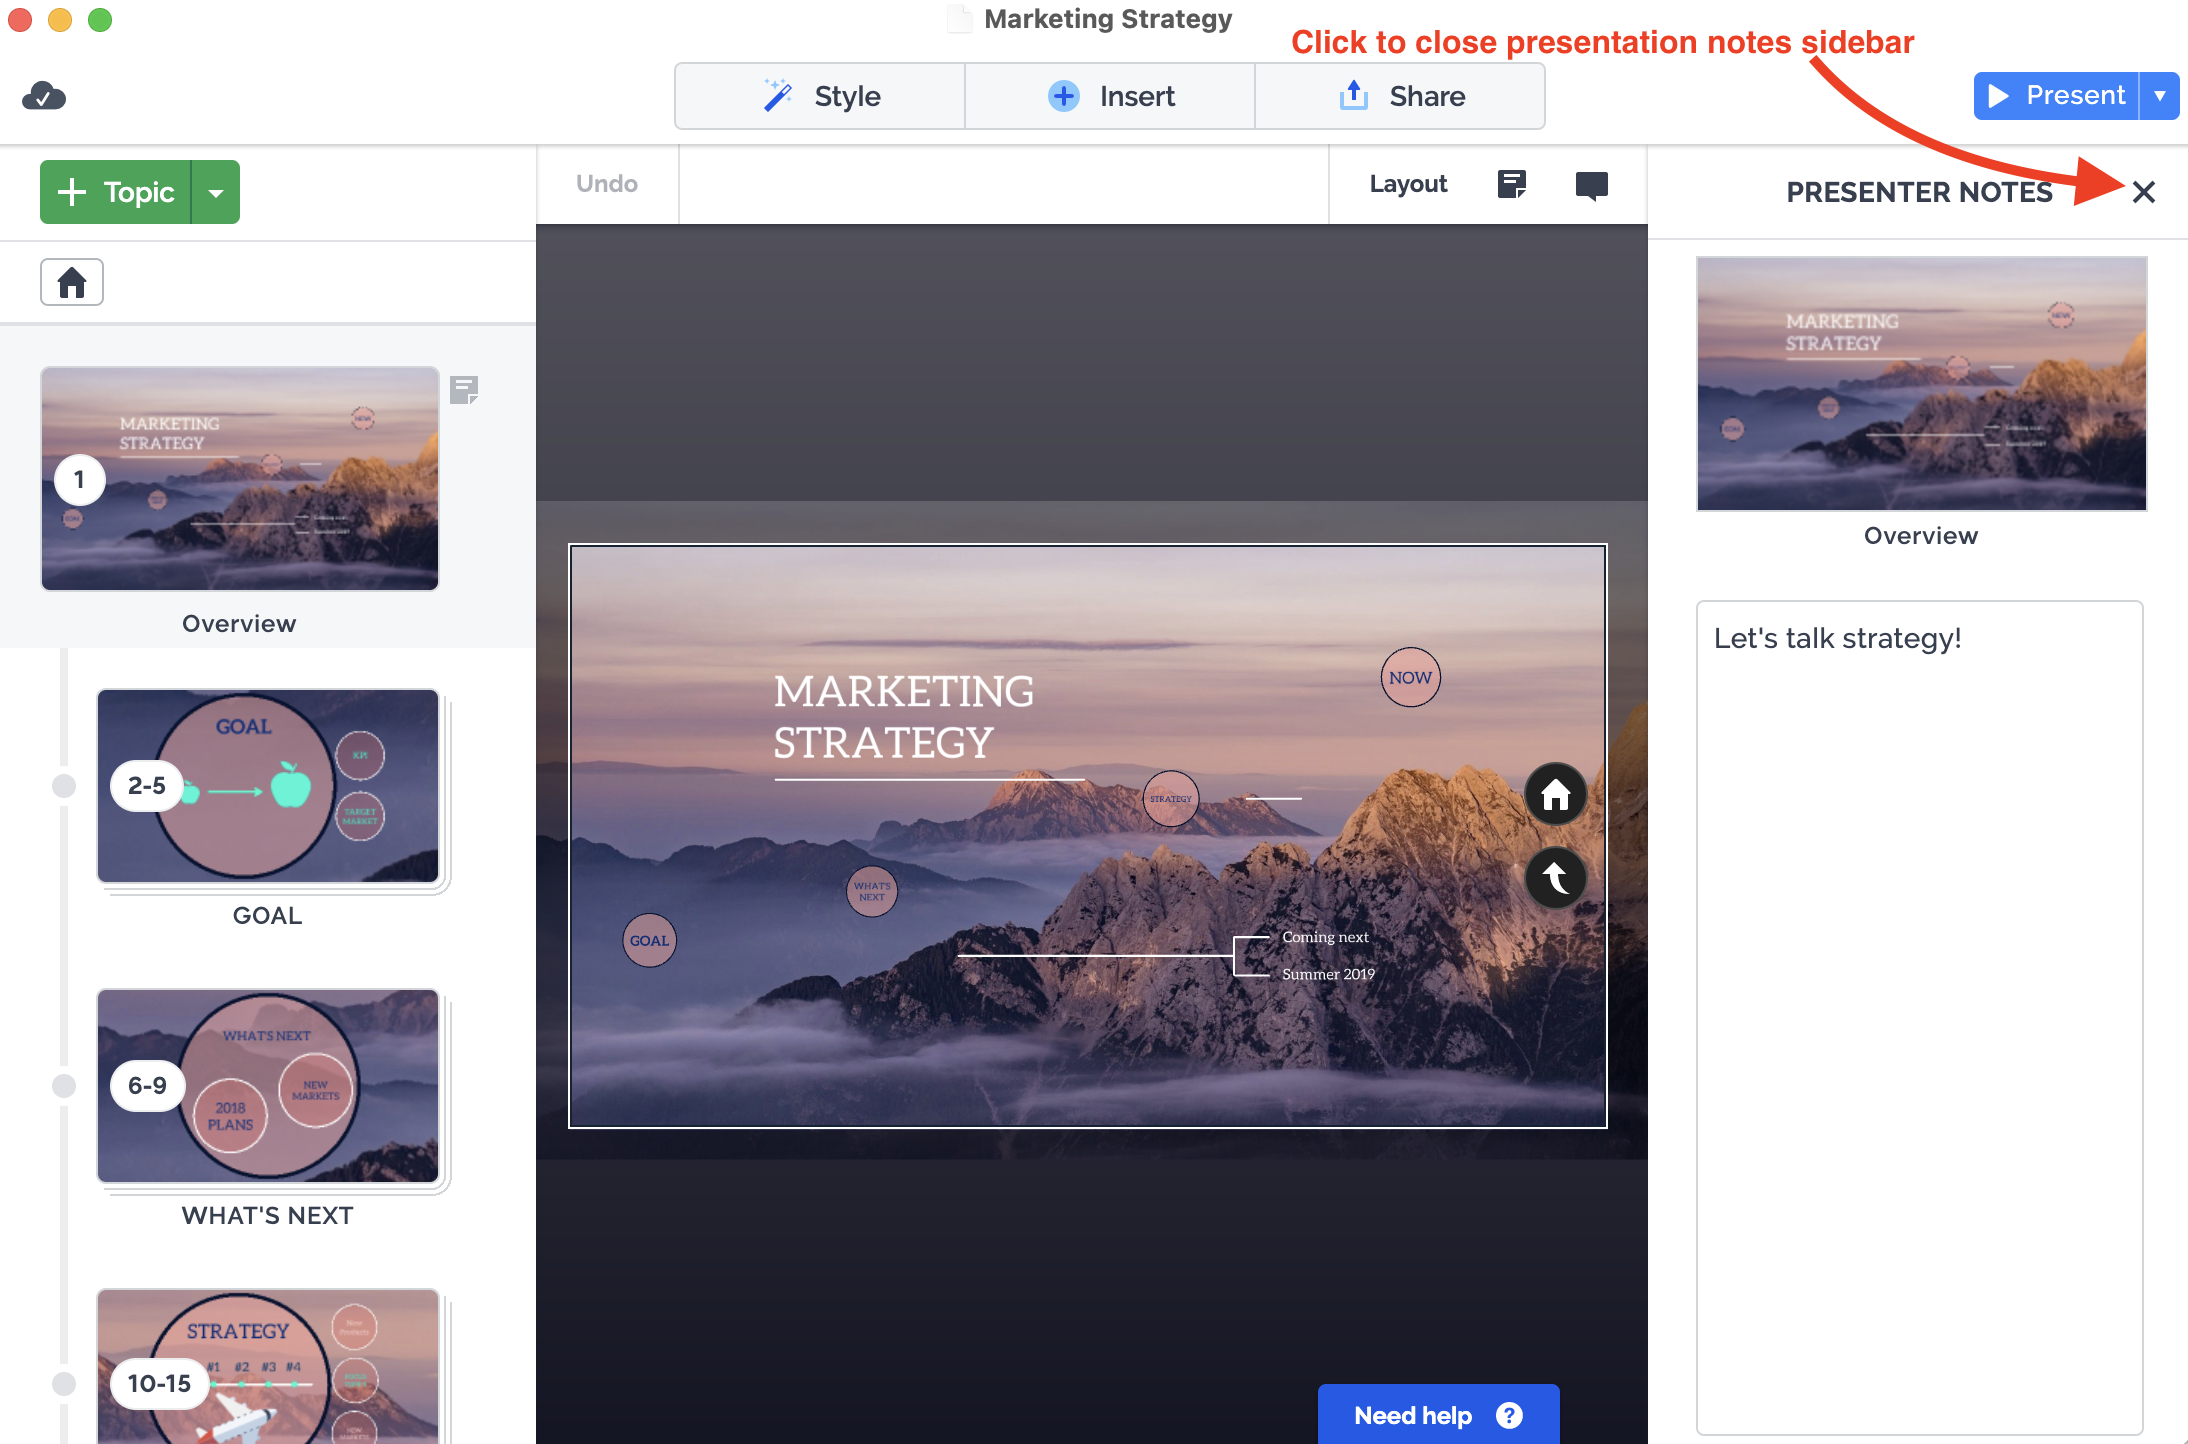Toggle the comments speech bubble icon
Image resolution: width=2188 pixels, height=1444 pixels.
point(1591,185)
